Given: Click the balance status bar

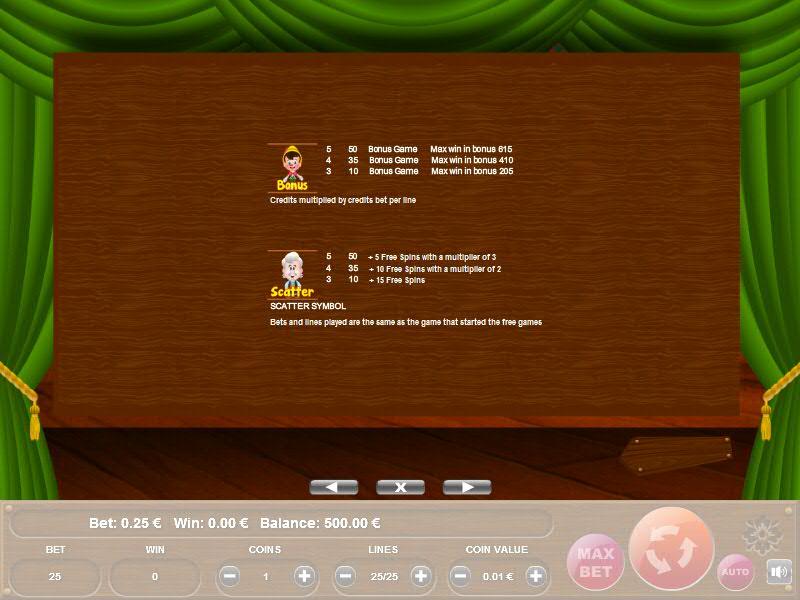Looking at the screenshot, I should (280, 523).
